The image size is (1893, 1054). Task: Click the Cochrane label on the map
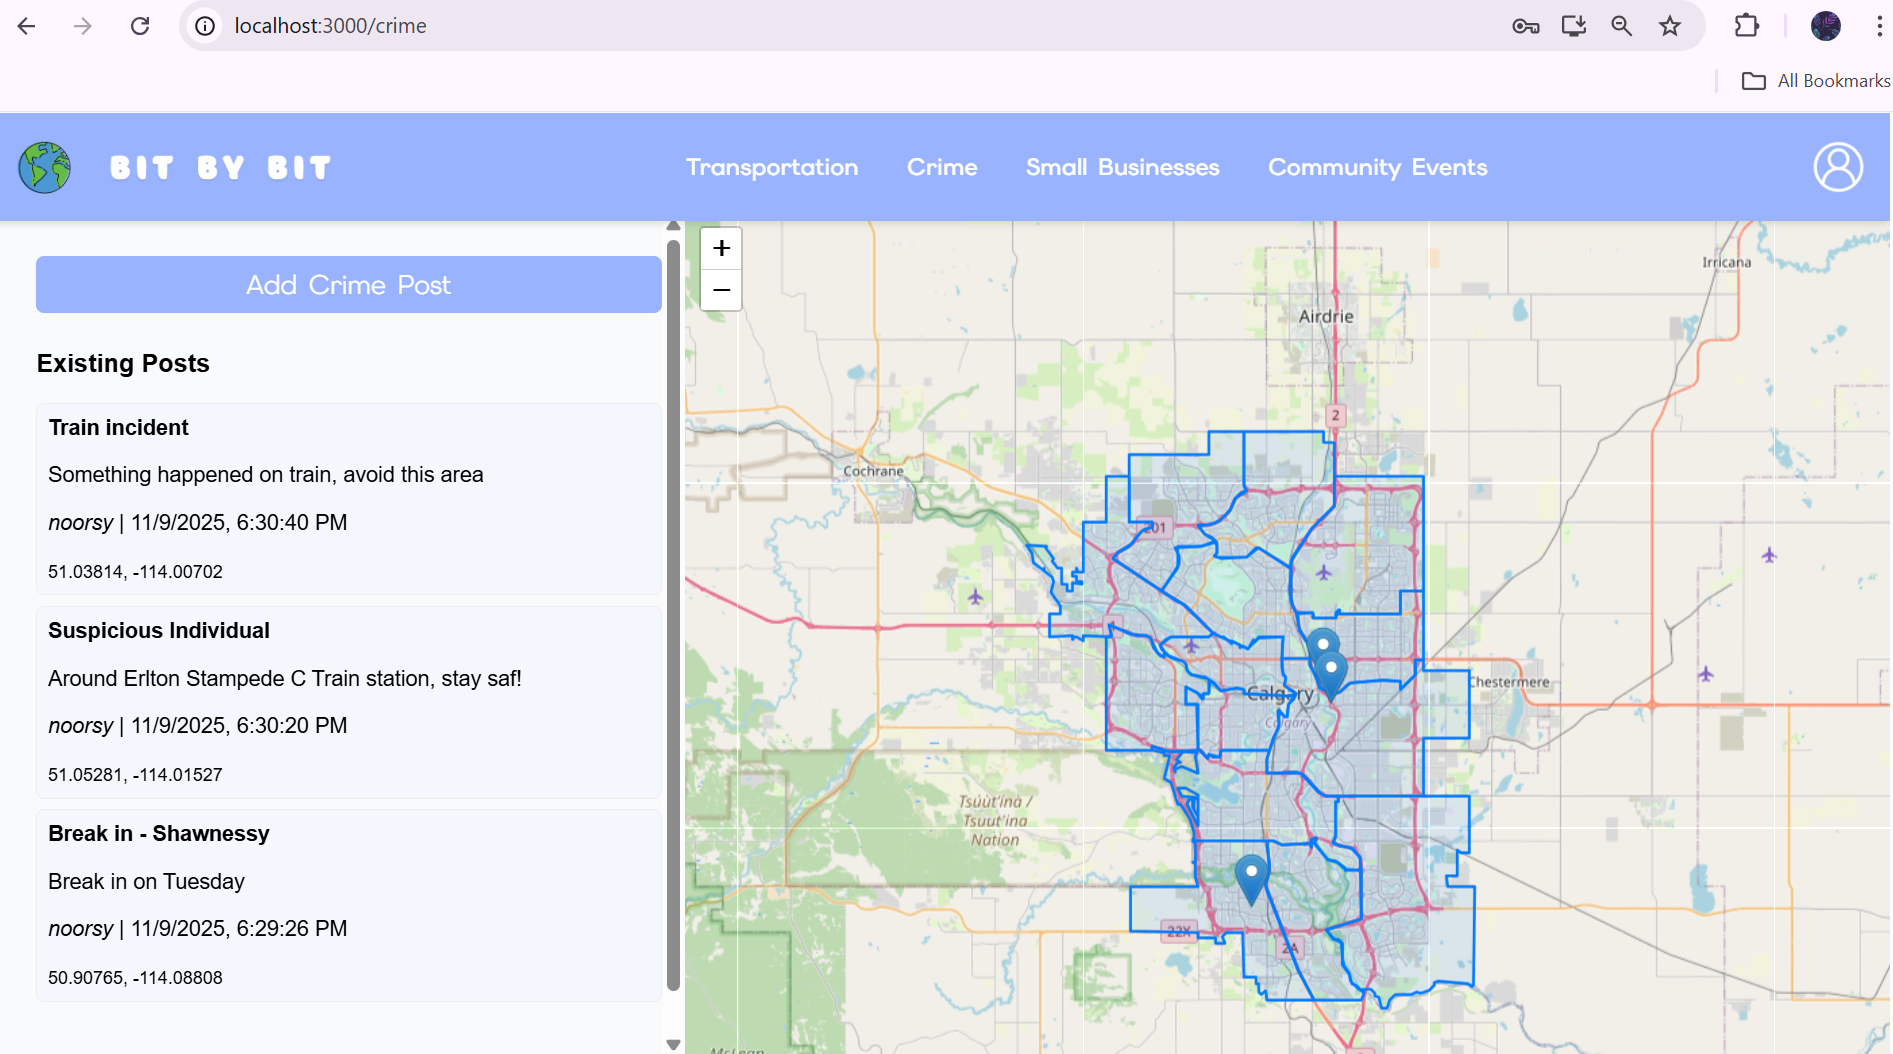coord(873,471)
